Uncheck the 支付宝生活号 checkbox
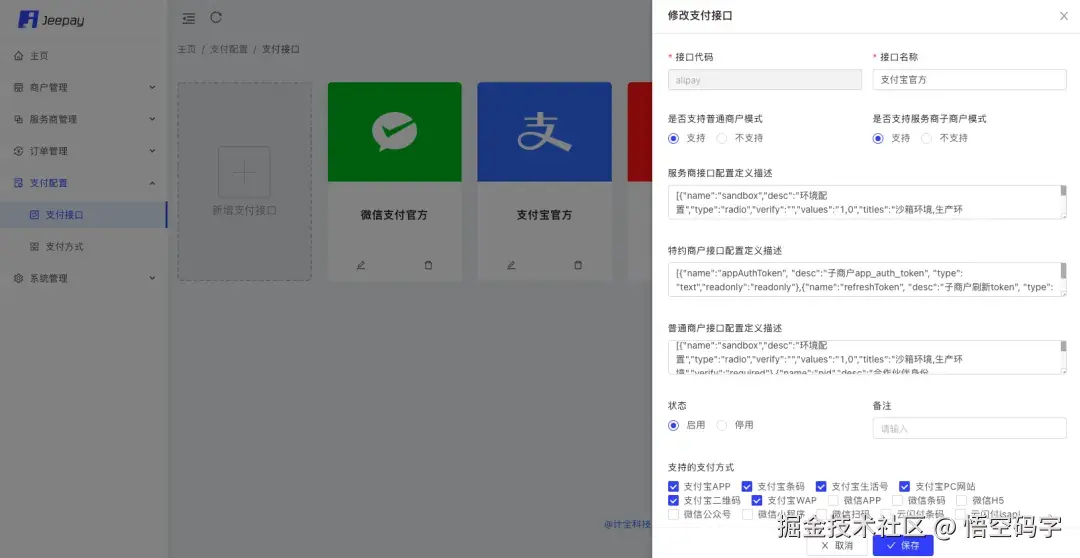This screenshot has height=558, width=1080. [821, 486]
